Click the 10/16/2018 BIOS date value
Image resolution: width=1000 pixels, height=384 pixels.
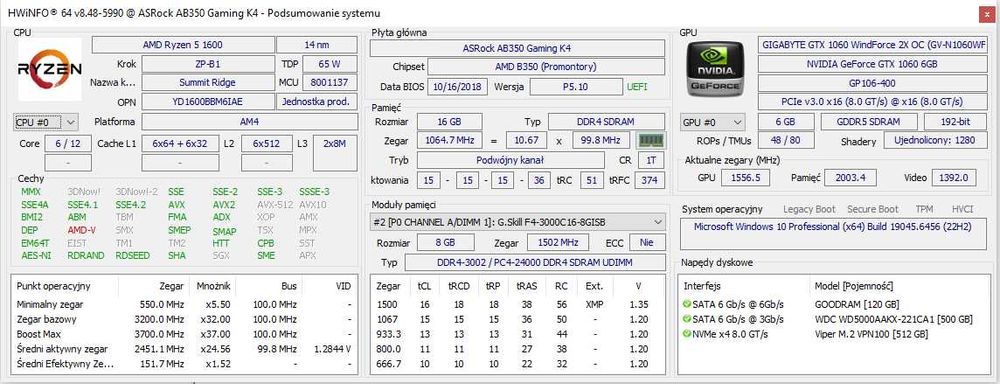click(x=457, y=86)
